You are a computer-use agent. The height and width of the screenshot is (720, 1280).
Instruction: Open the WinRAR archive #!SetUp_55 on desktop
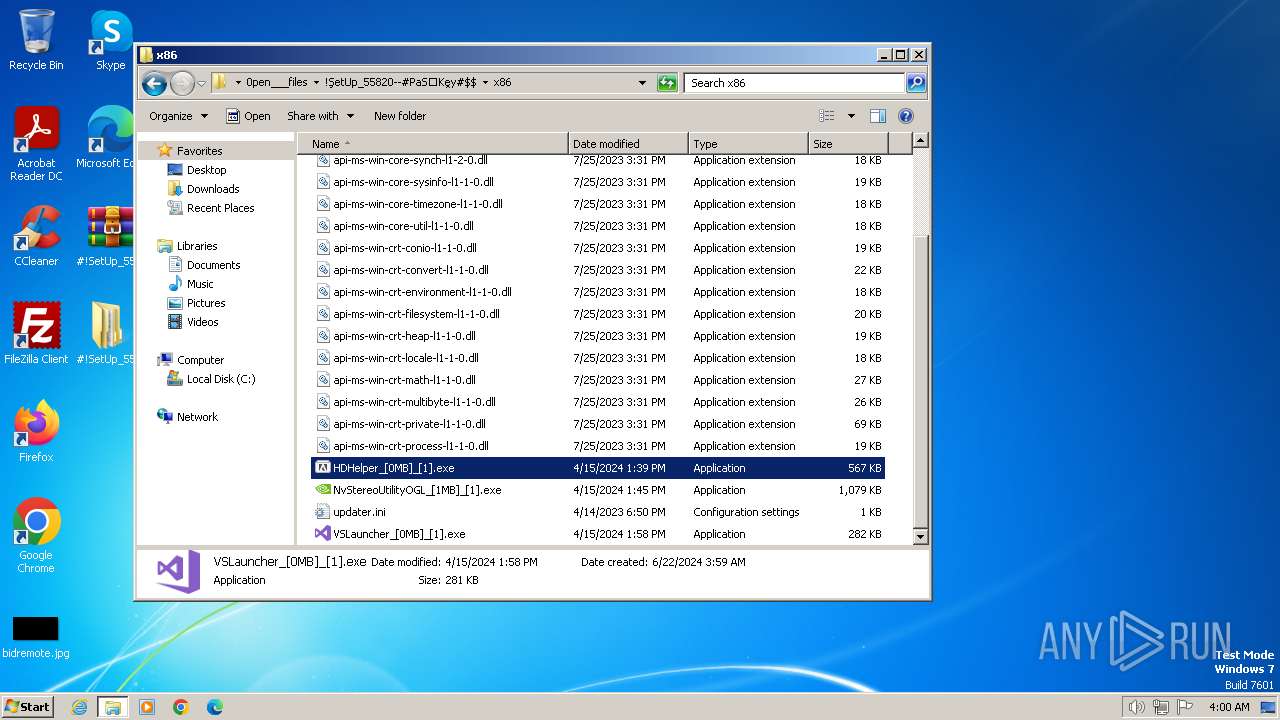click(108, 236)
